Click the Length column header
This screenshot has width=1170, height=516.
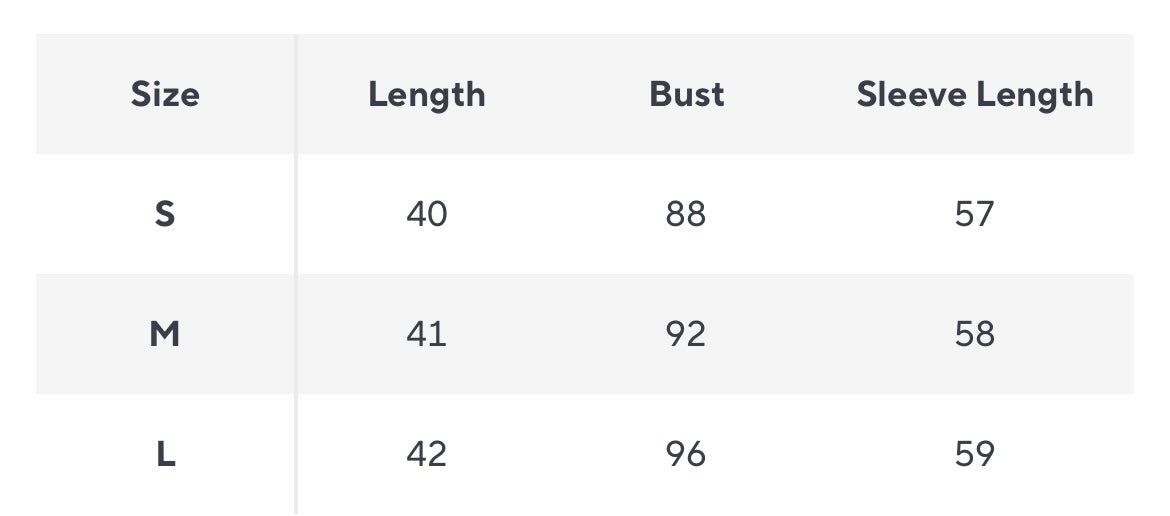tap(427, 94)
